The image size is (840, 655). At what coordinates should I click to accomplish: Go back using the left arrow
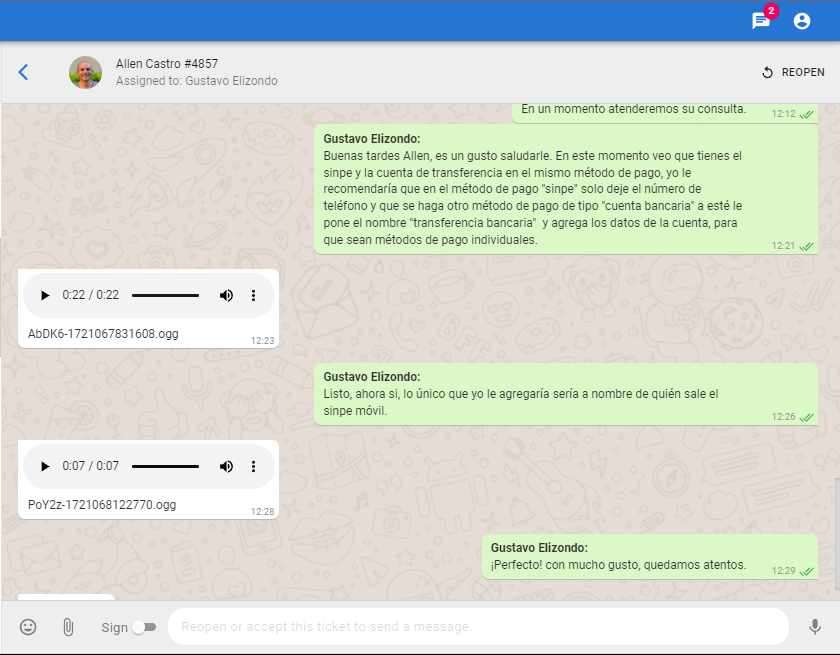tap(24, 72)
